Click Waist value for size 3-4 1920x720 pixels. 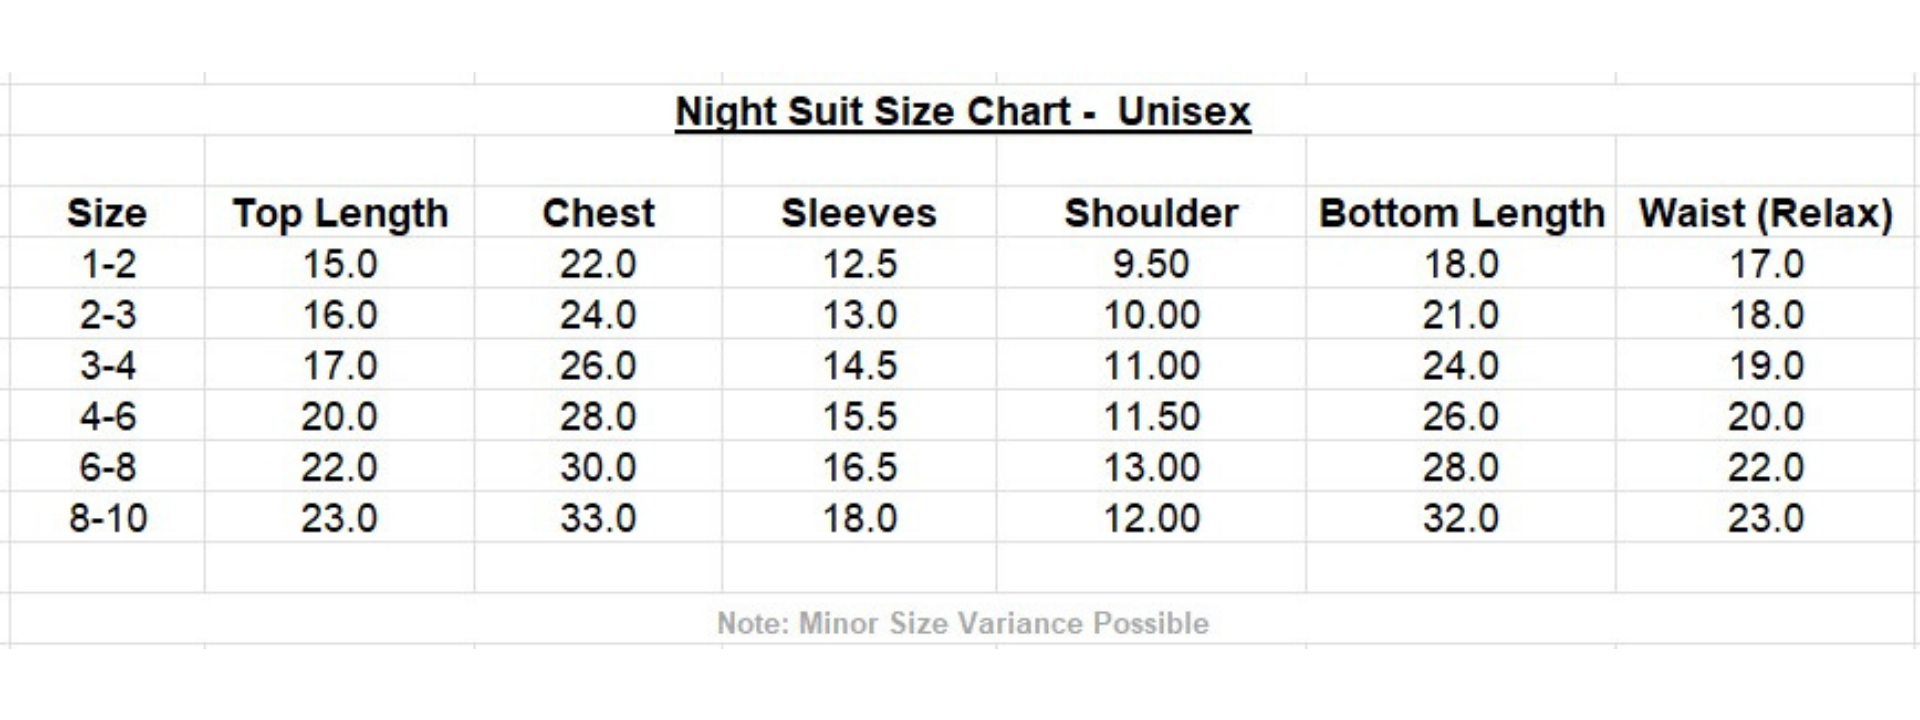1766,366
